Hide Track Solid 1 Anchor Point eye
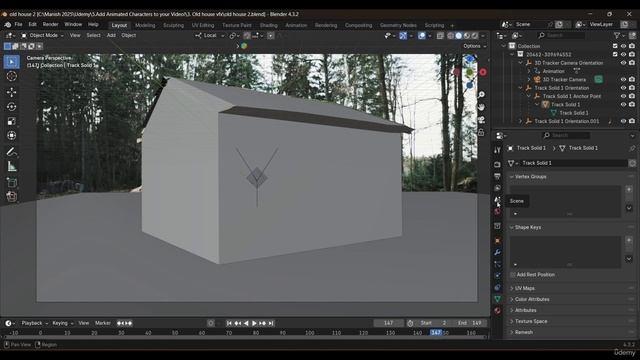 623,96
